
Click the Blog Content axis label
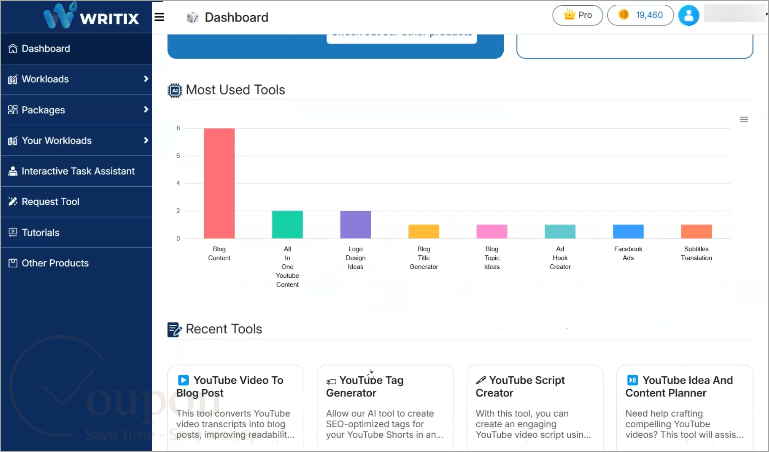point(219,253)
